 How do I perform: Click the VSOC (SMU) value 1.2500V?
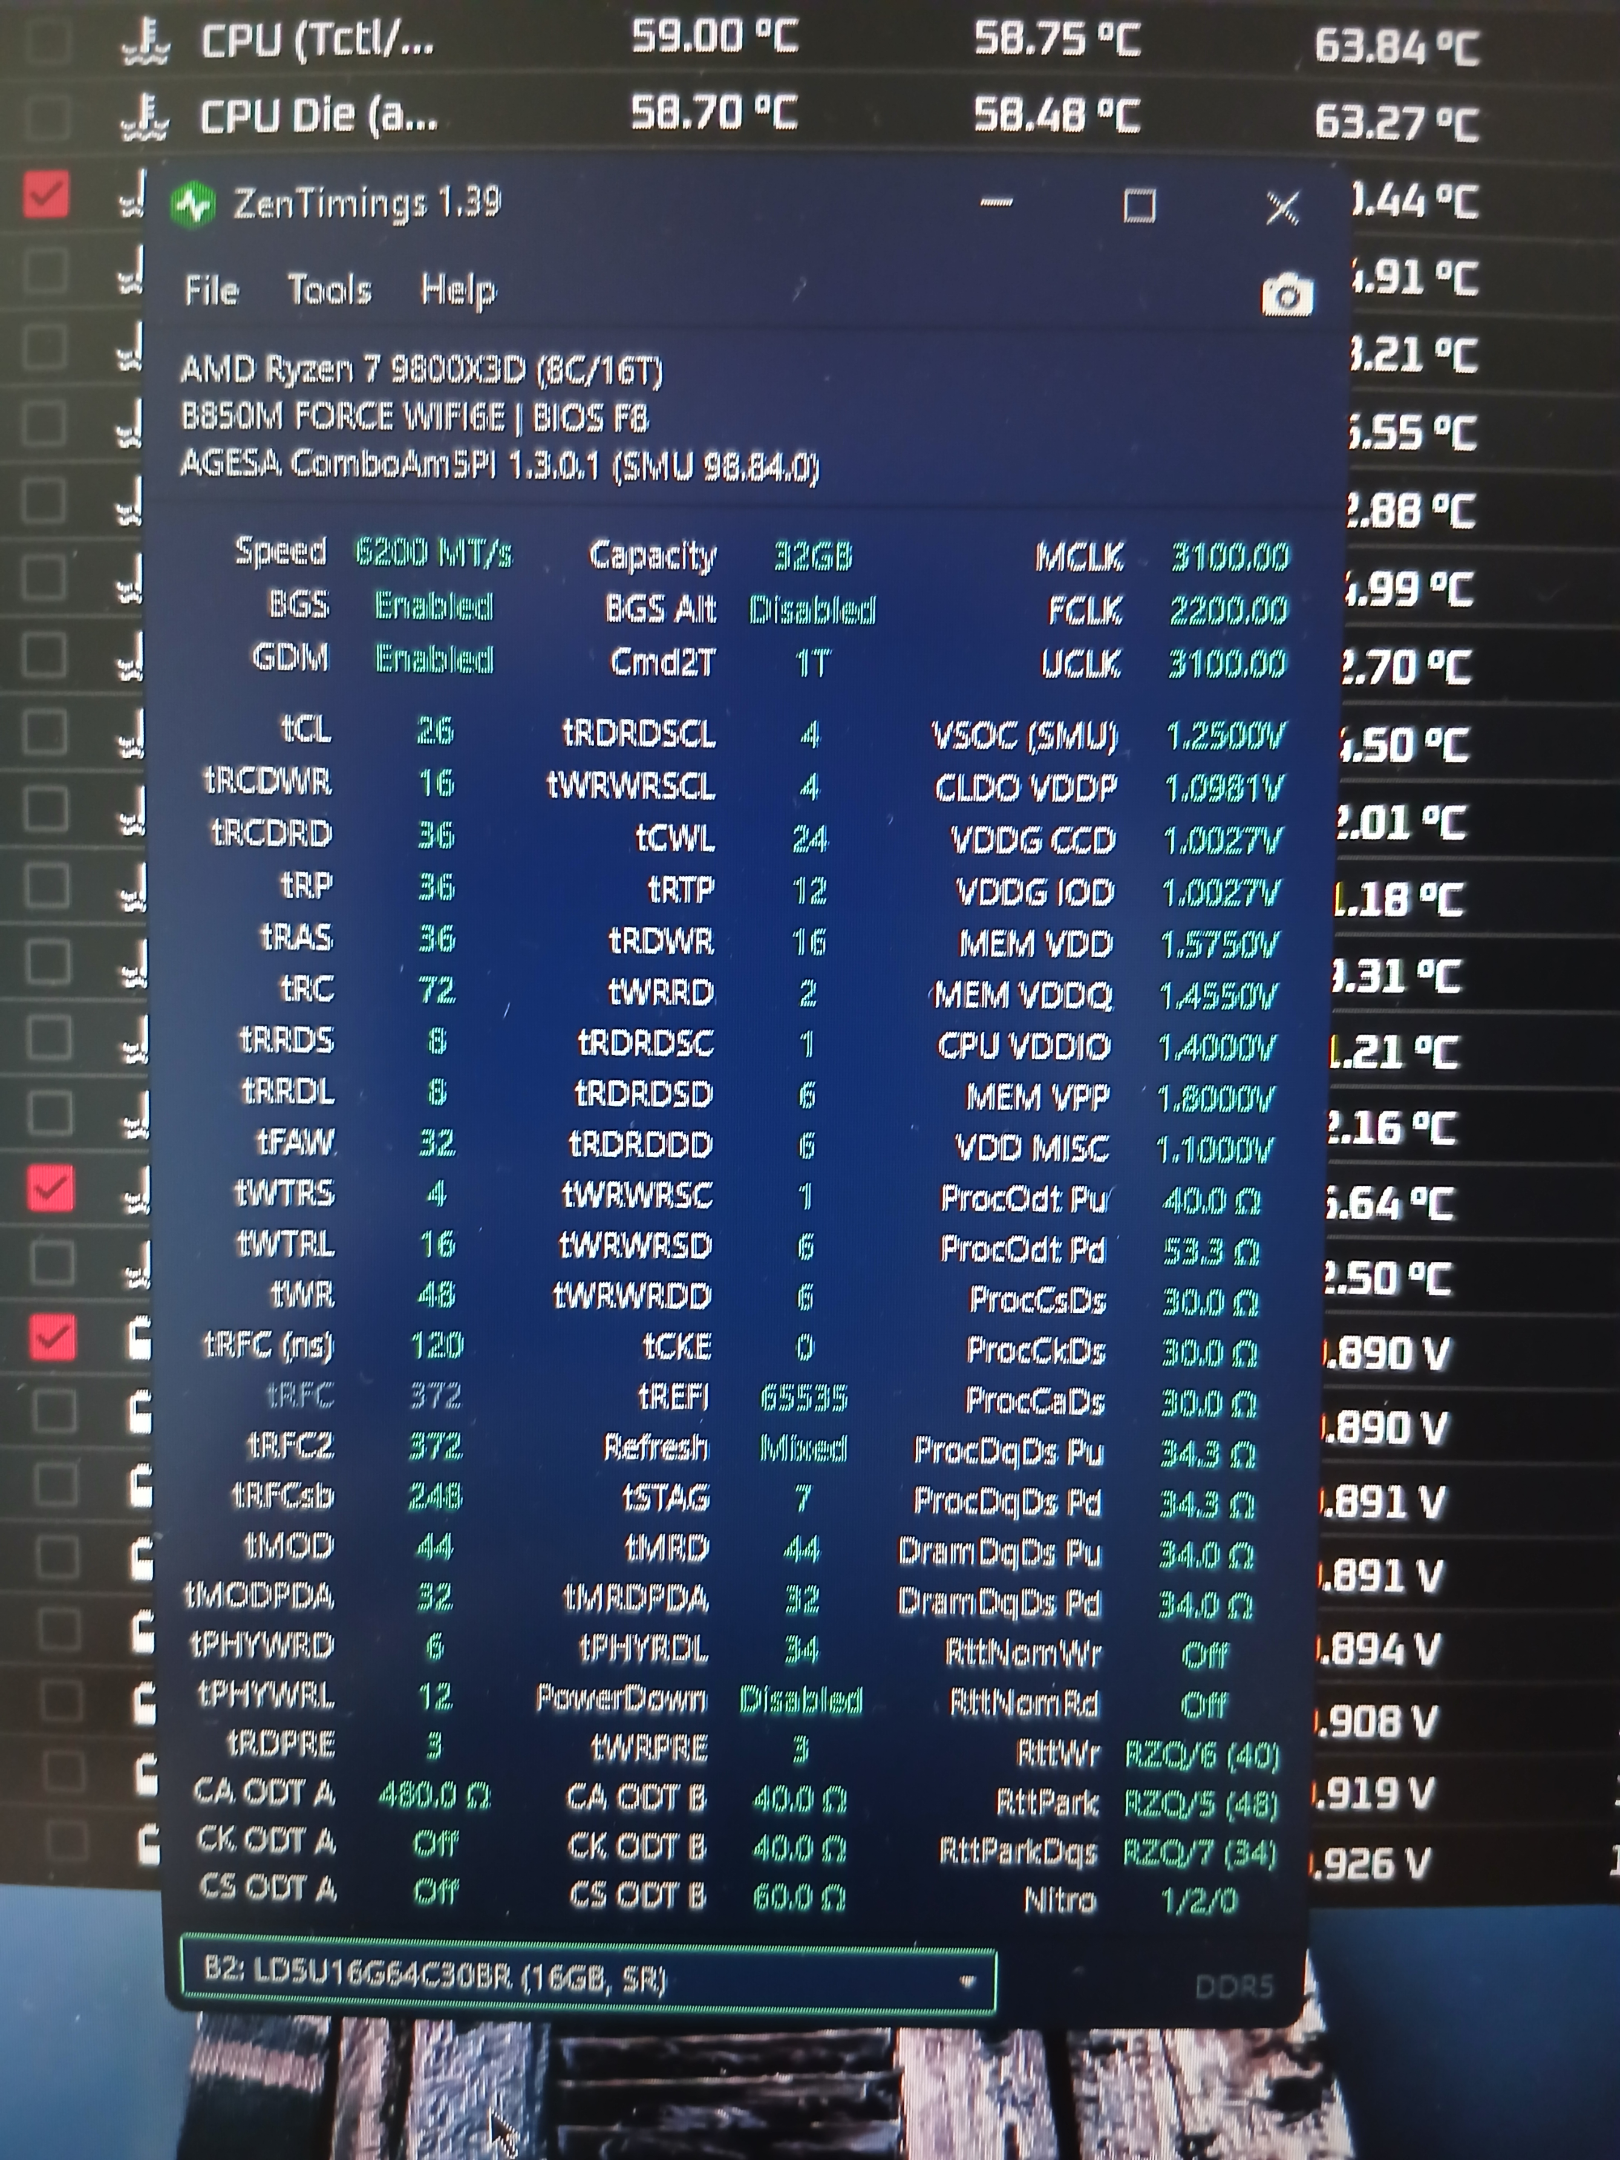click(1225, 737)
